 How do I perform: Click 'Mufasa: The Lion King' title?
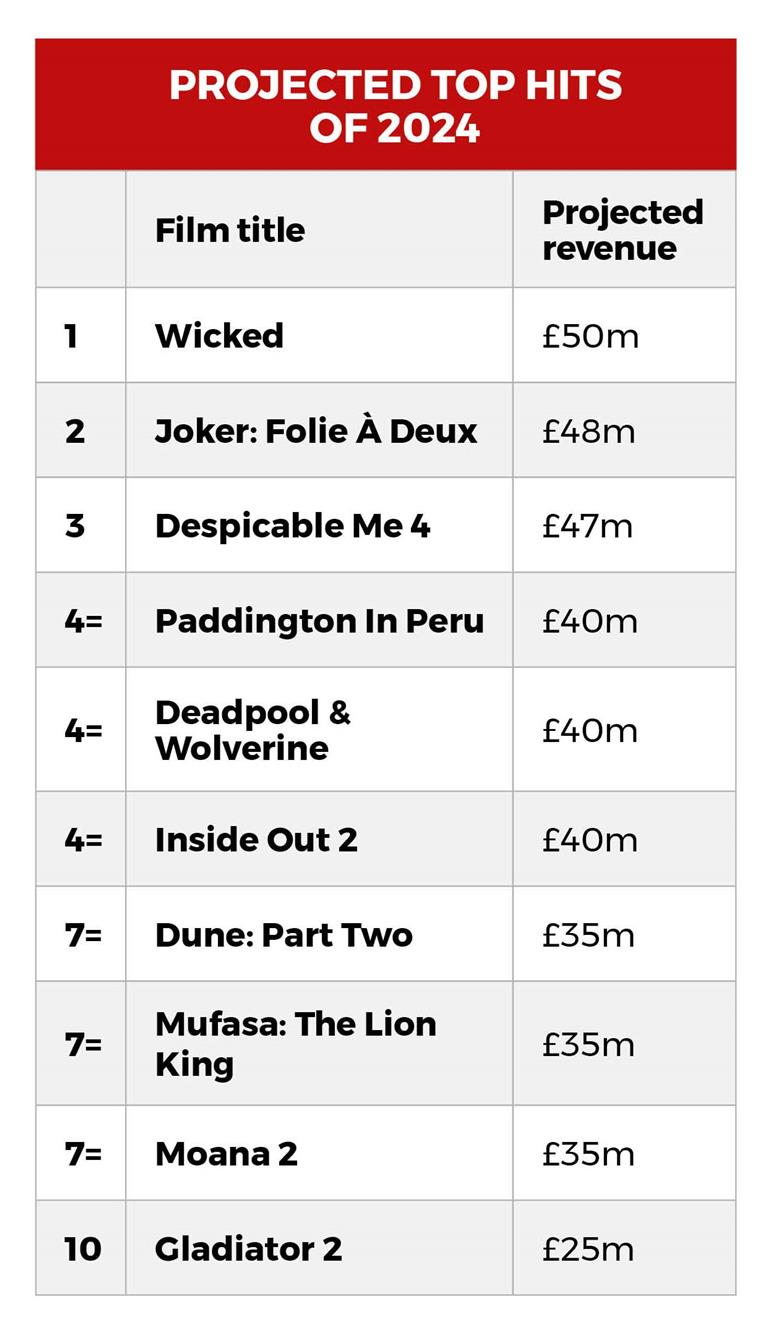[x=295, y=1044]
